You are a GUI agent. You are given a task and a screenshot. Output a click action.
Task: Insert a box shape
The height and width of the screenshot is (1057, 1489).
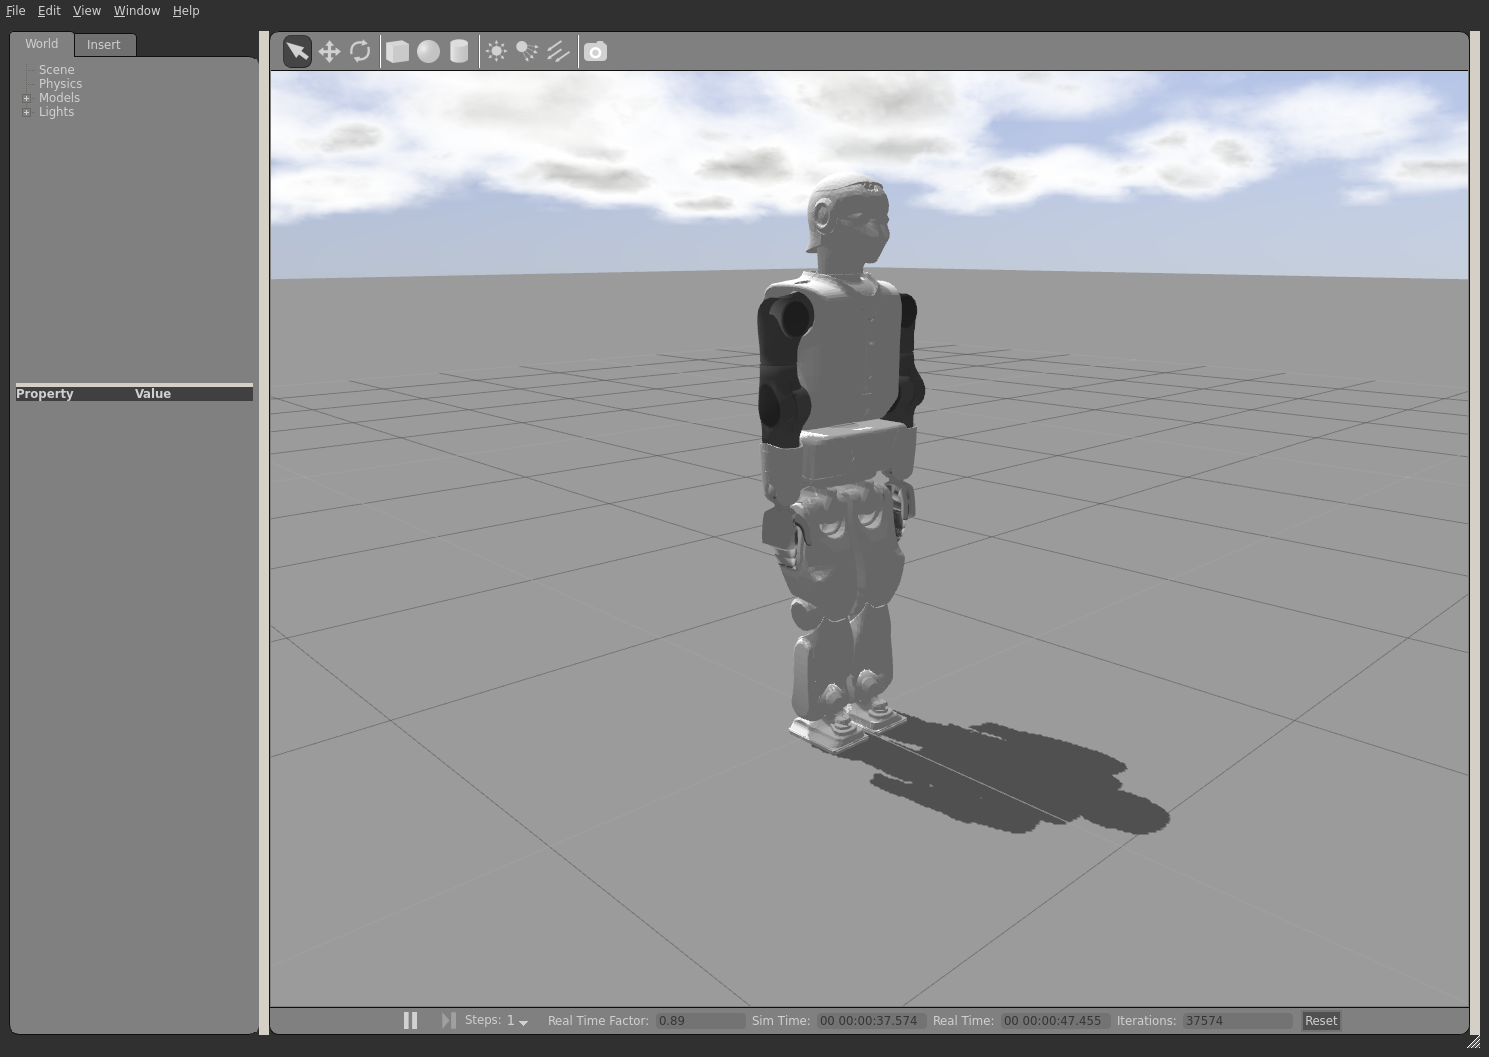pyautogui.click(x=397, y=51)
